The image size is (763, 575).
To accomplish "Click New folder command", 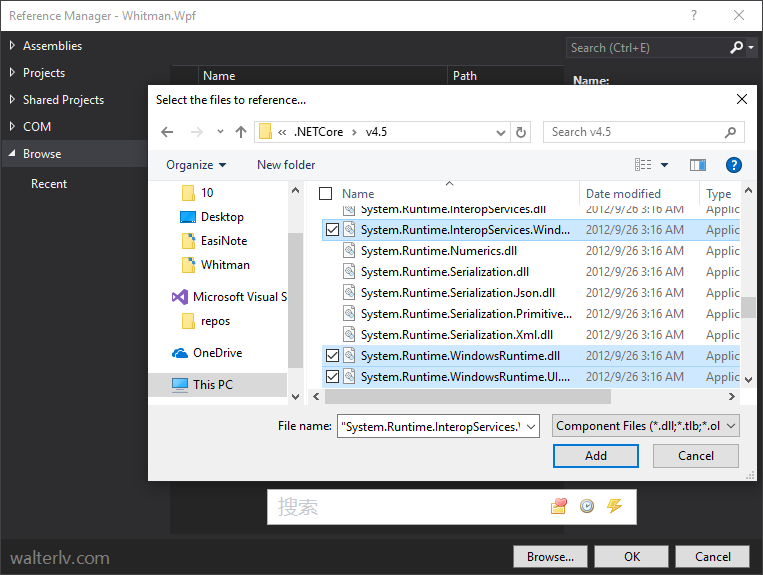I will coord(286,165).
